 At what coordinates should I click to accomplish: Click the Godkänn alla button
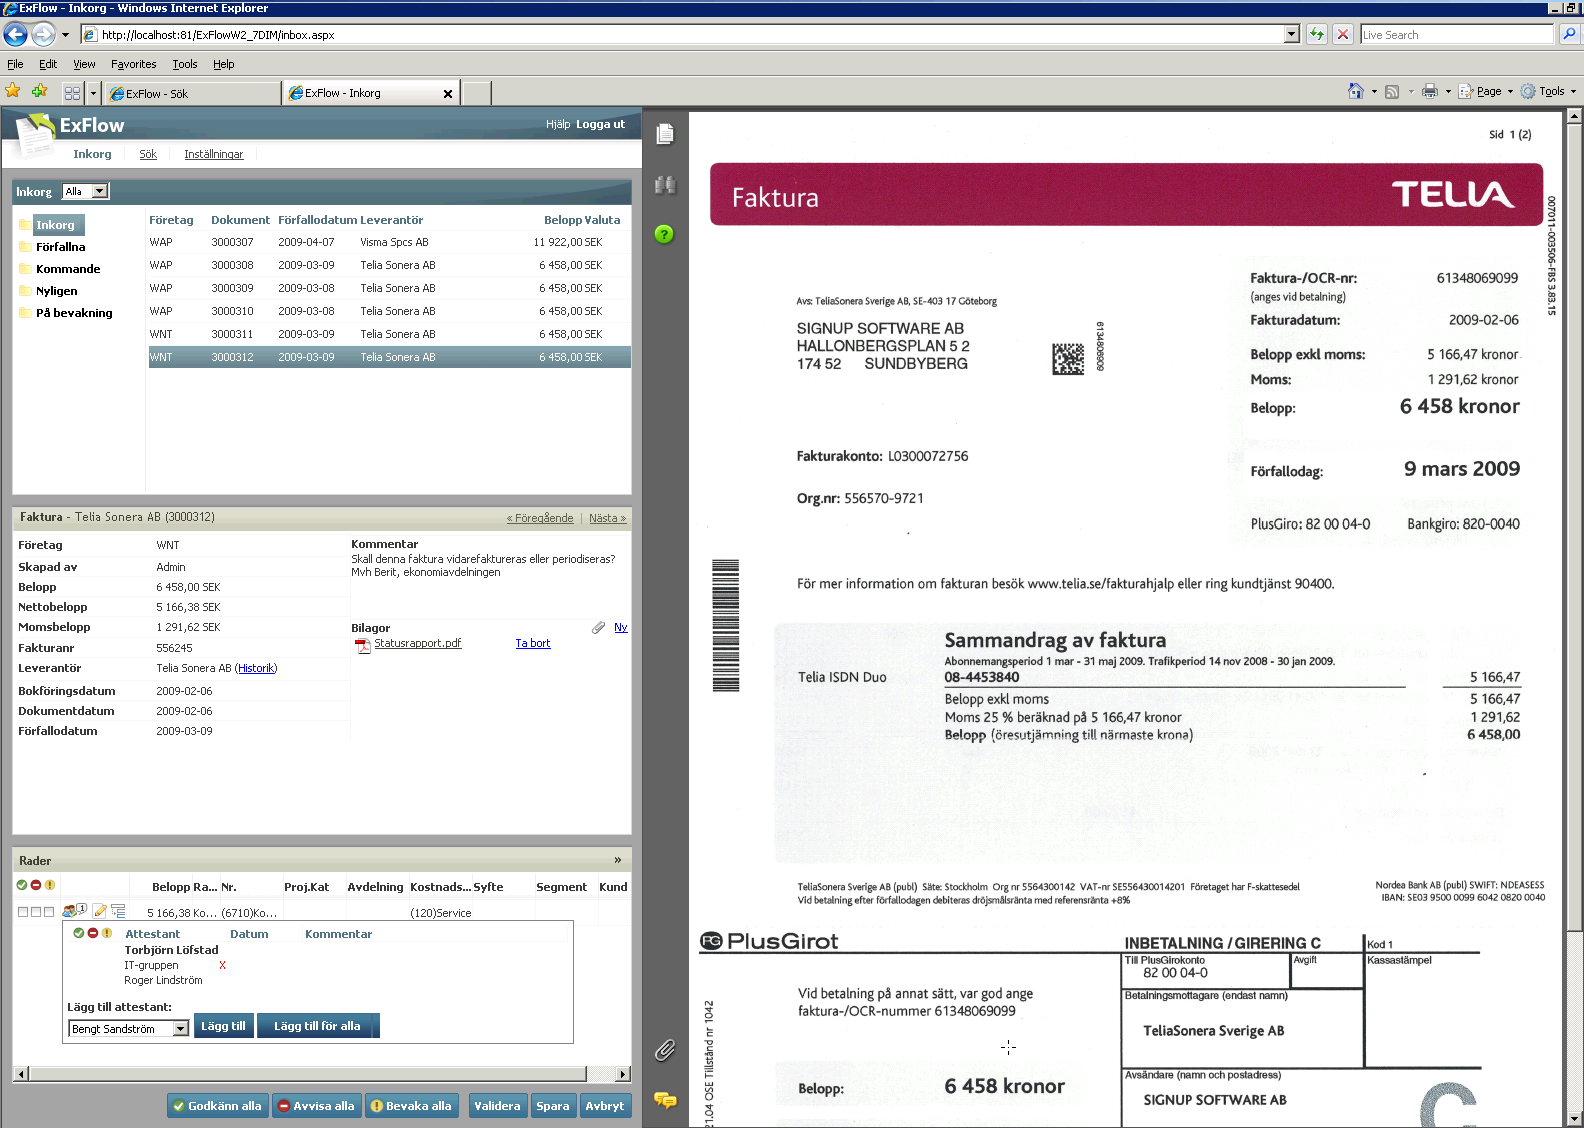[x=217, y=1106]
